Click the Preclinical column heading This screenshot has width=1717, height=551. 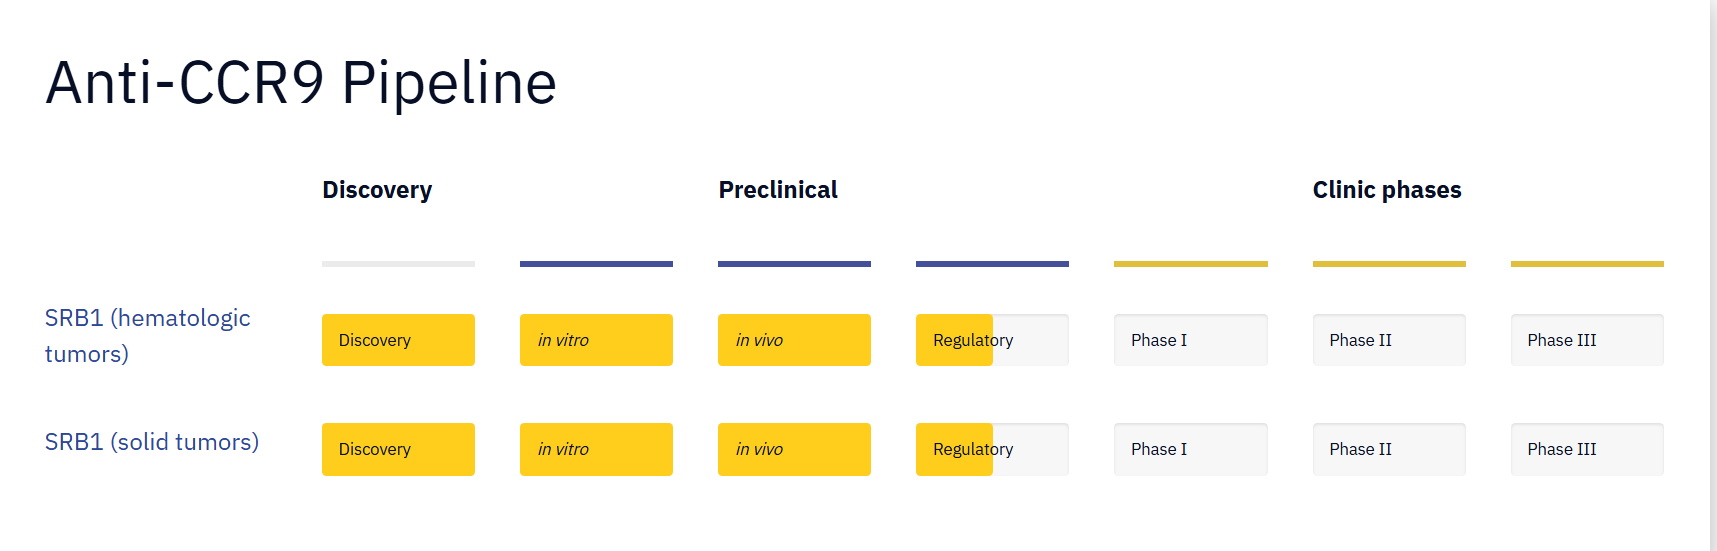(x=778, y=190)
